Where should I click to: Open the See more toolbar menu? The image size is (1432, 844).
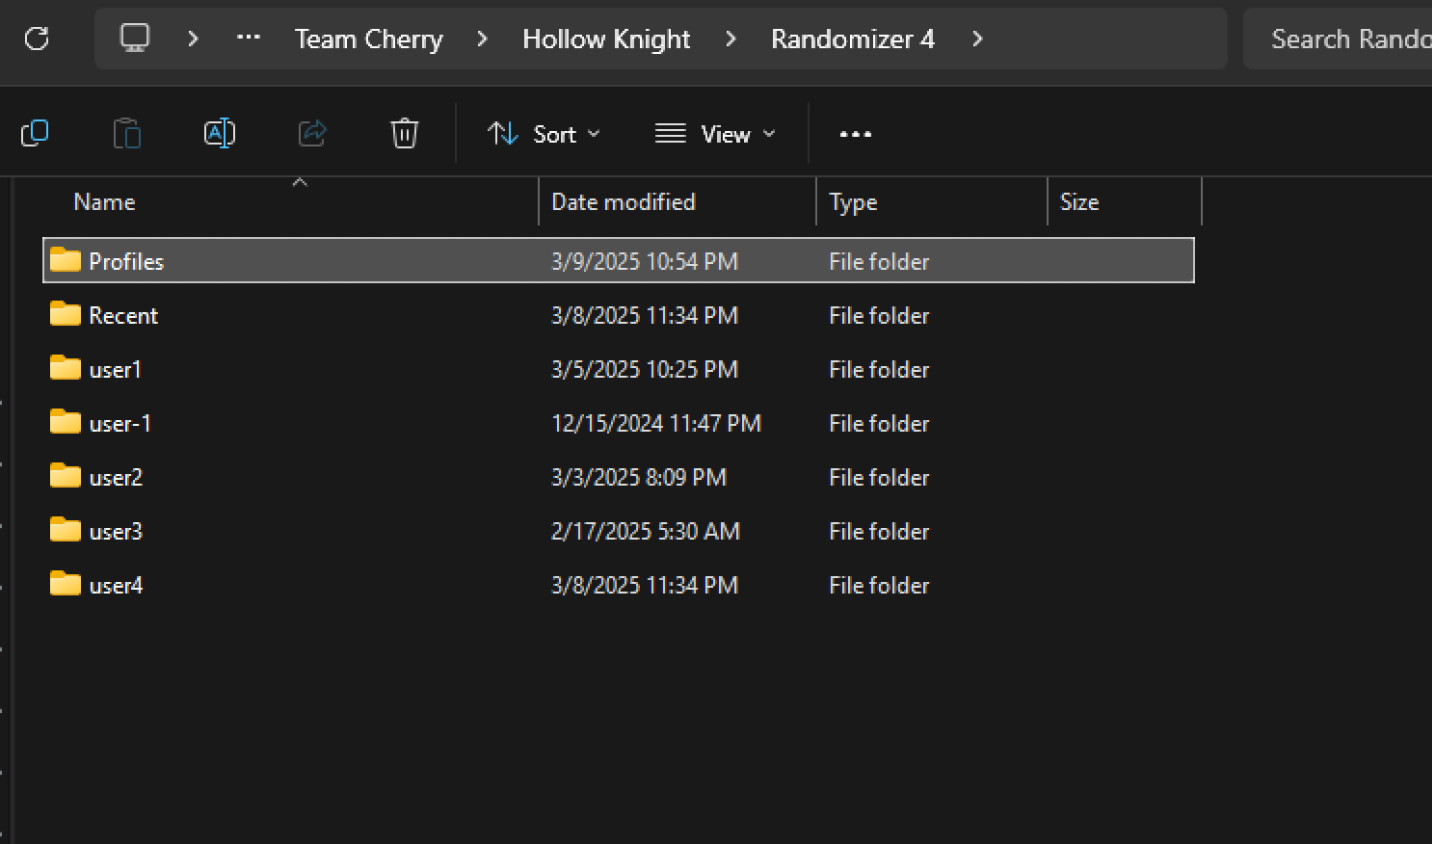(x=855, y=134)
